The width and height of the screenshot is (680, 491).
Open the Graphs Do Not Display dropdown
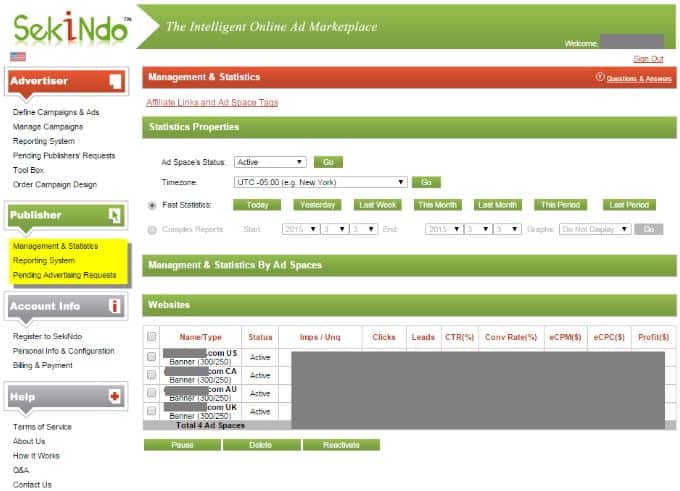pos(595,229)
